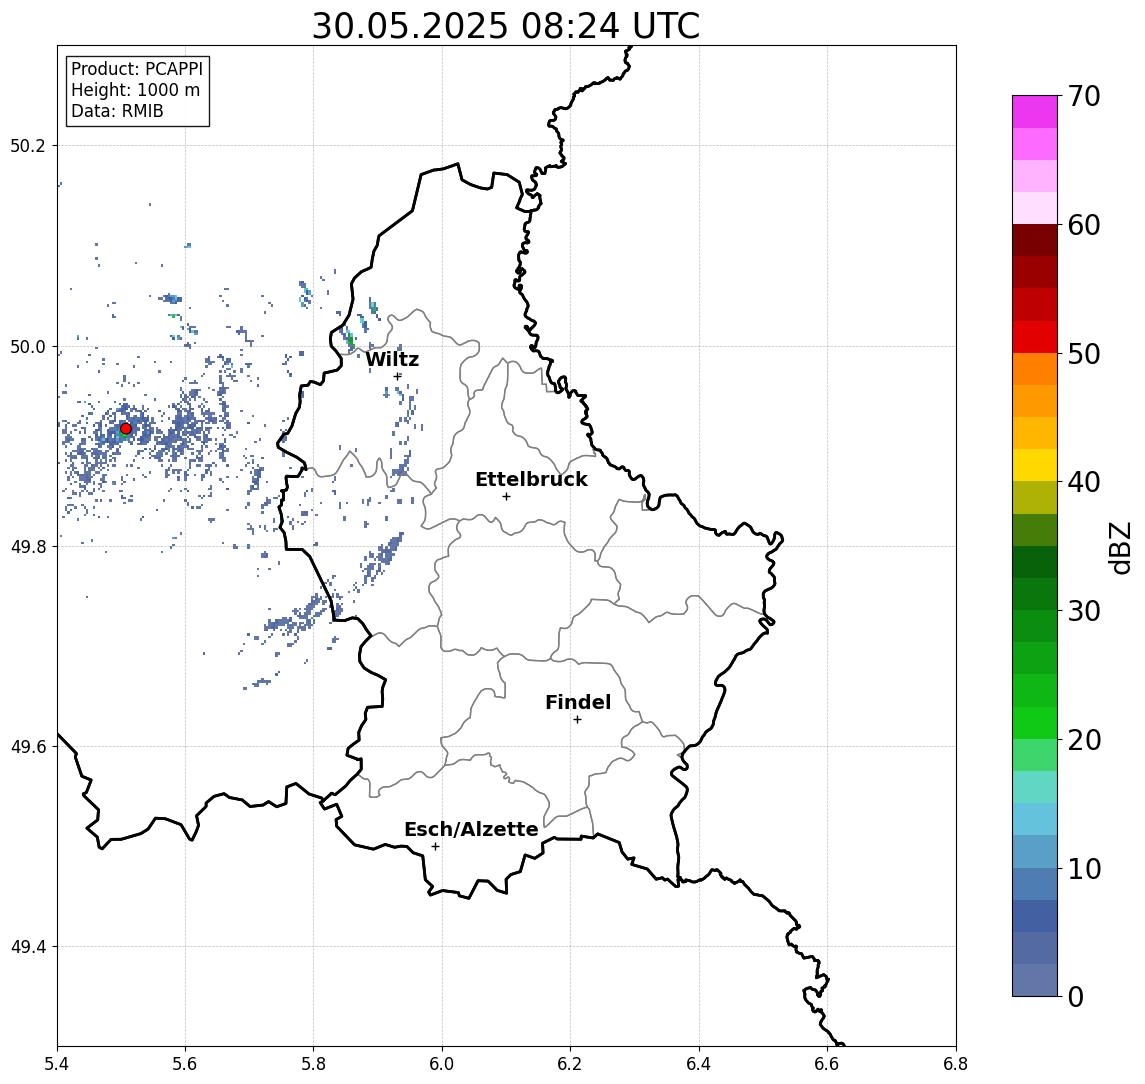
Task: Click the longitude tick label 5.8
Action: pyautogui.click(x=313, y=1064)
